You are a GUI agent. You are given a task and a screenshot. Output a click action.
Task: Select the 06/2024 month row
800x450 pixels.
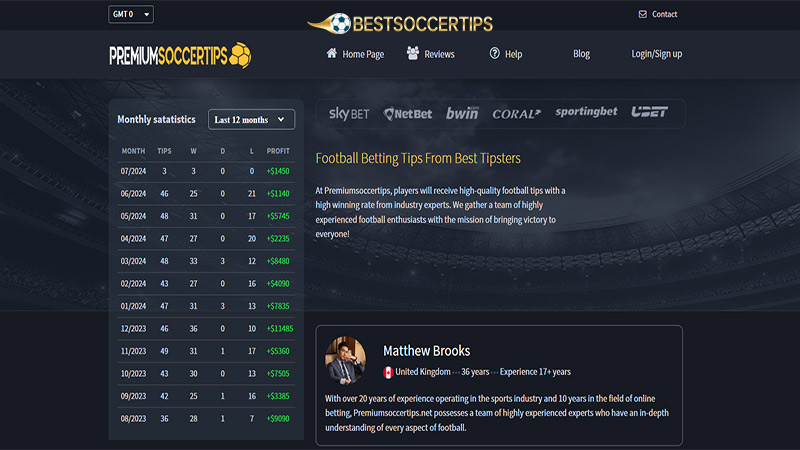pyautogui.click(x=206, y=194)
